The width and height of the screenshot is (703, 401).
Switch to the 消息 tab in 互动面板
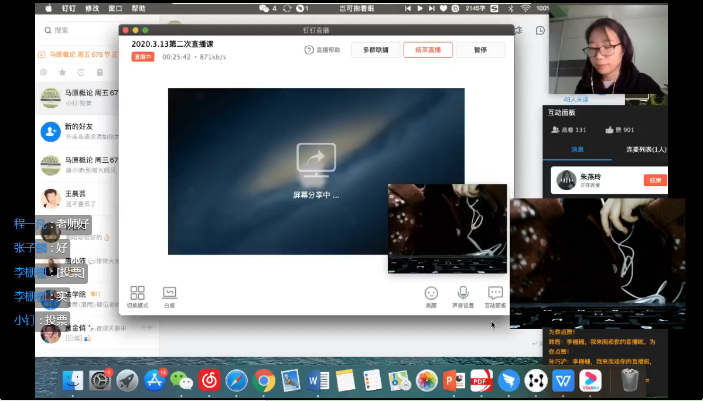point(577,149)
